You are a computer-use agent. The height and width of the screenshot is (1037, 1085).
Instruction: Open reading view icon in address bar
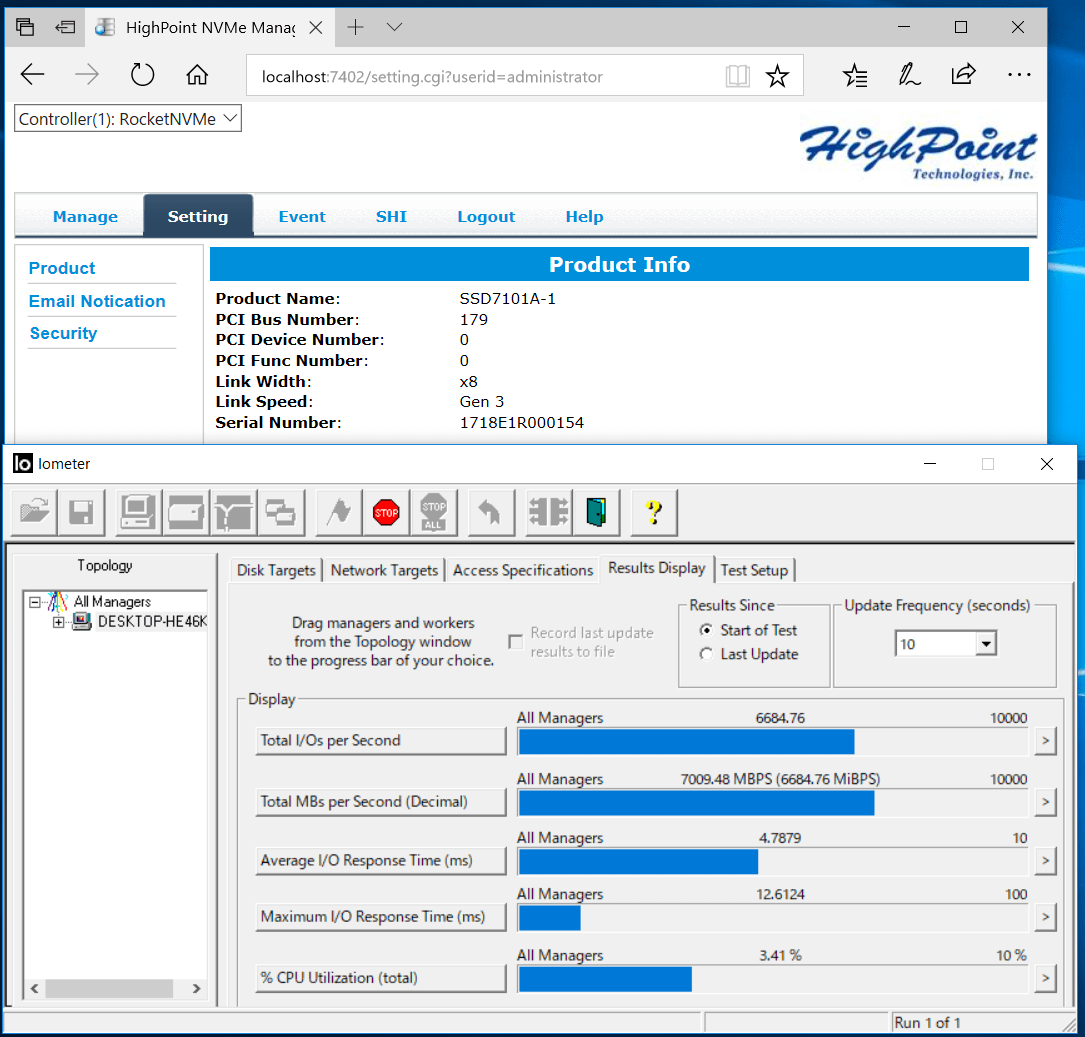pos(738,75)
